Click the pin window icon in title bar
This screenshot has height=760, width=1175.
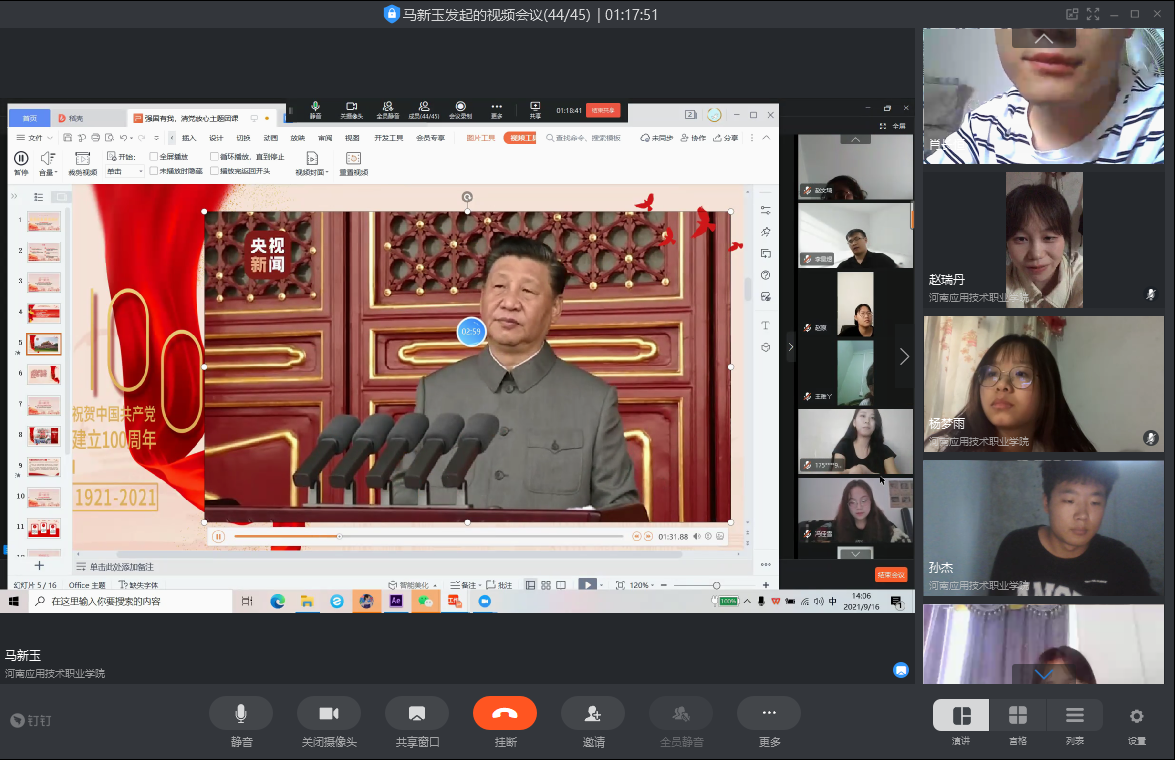tap(1072, 14)
